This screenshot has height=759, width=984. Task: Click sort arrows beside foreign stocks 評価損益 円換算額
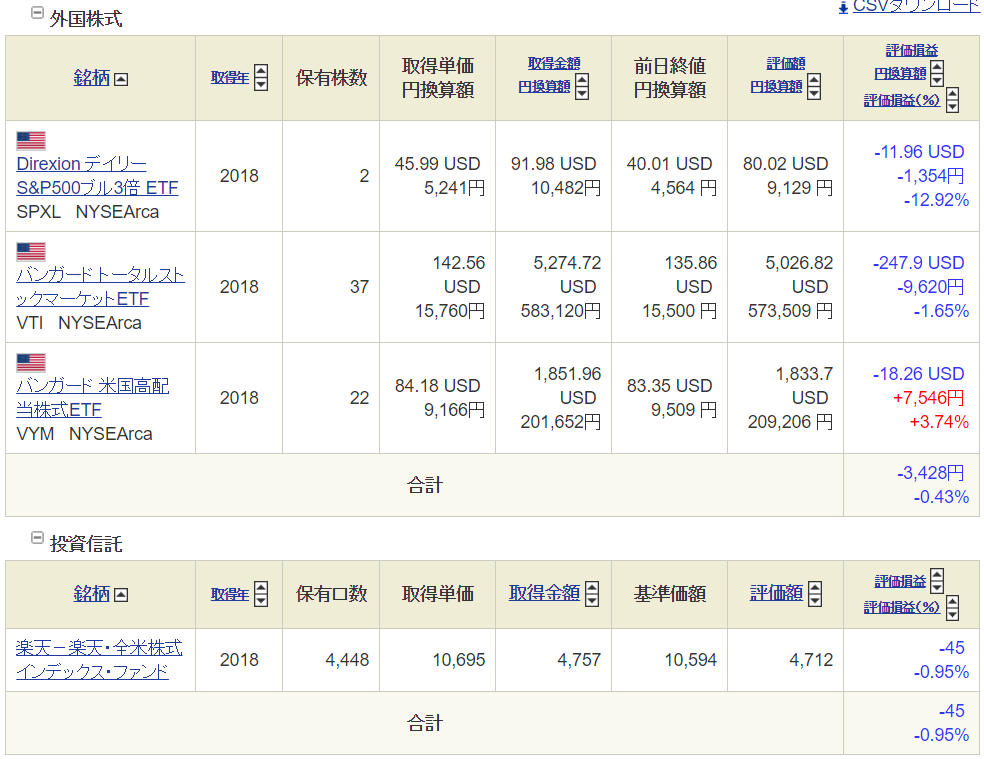point(937,73)
